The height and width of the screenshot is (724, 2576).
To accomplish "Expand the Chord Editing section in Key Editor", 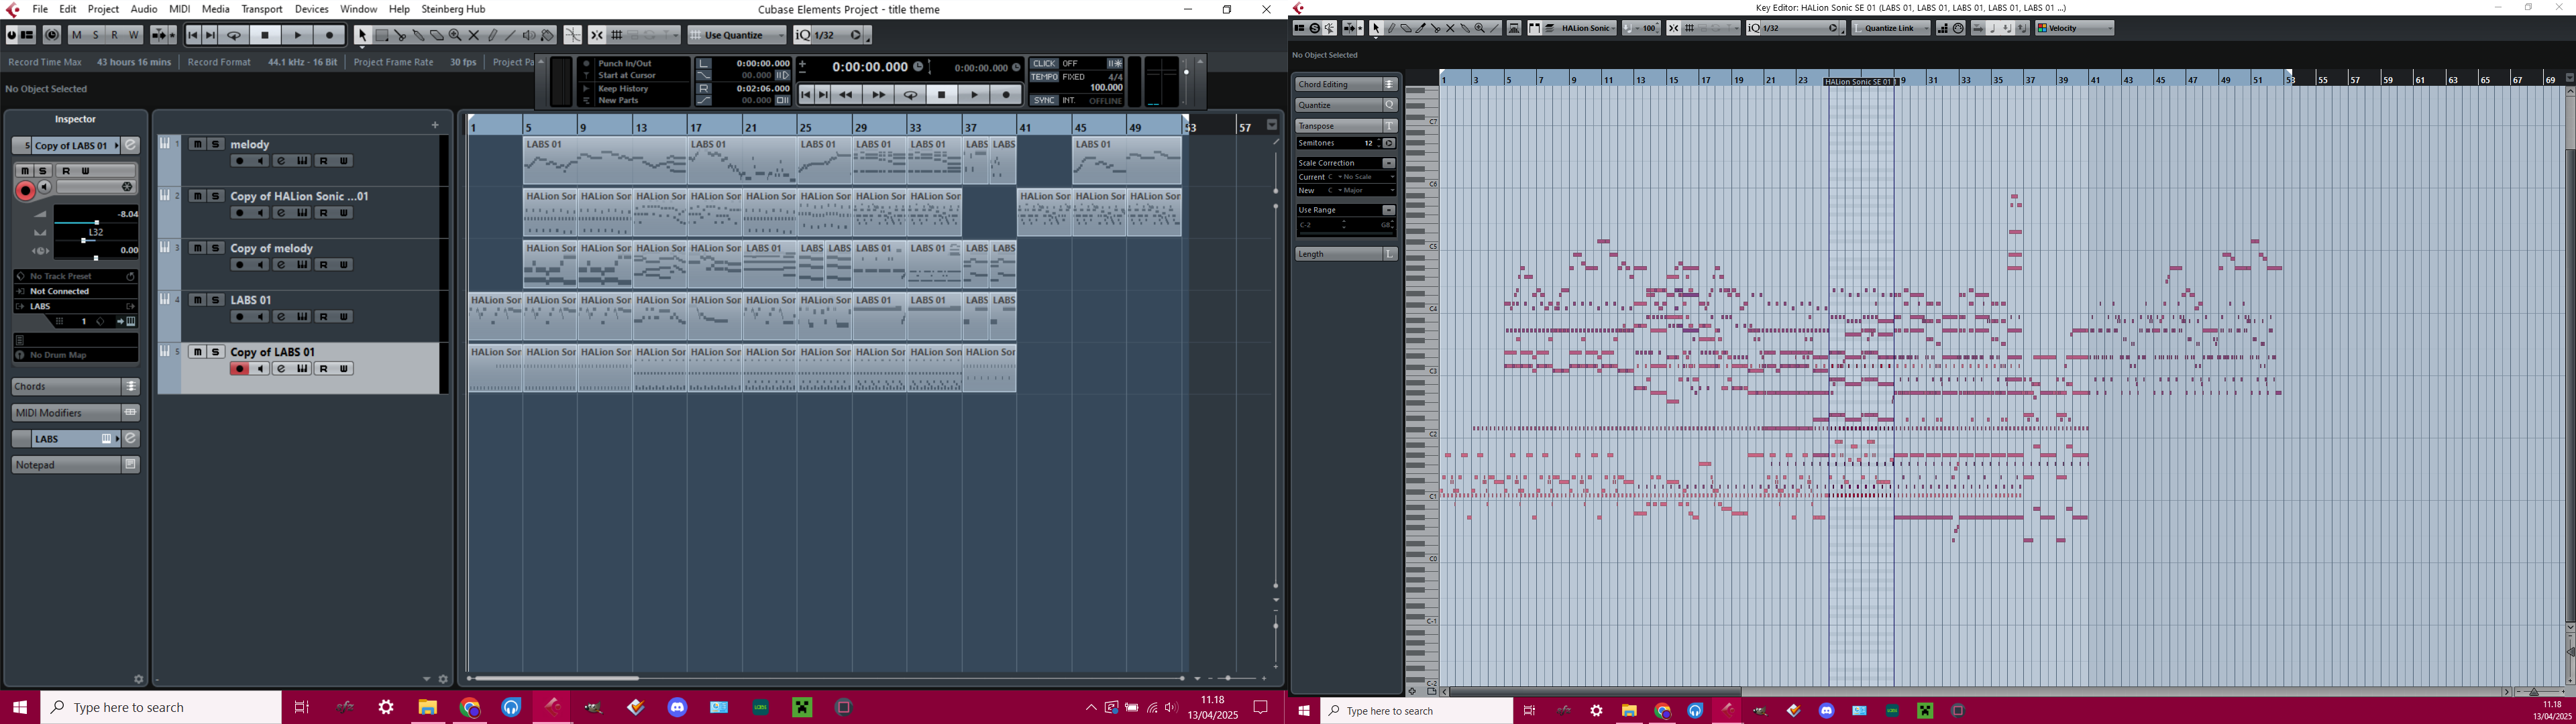I will click(1346, 84).
